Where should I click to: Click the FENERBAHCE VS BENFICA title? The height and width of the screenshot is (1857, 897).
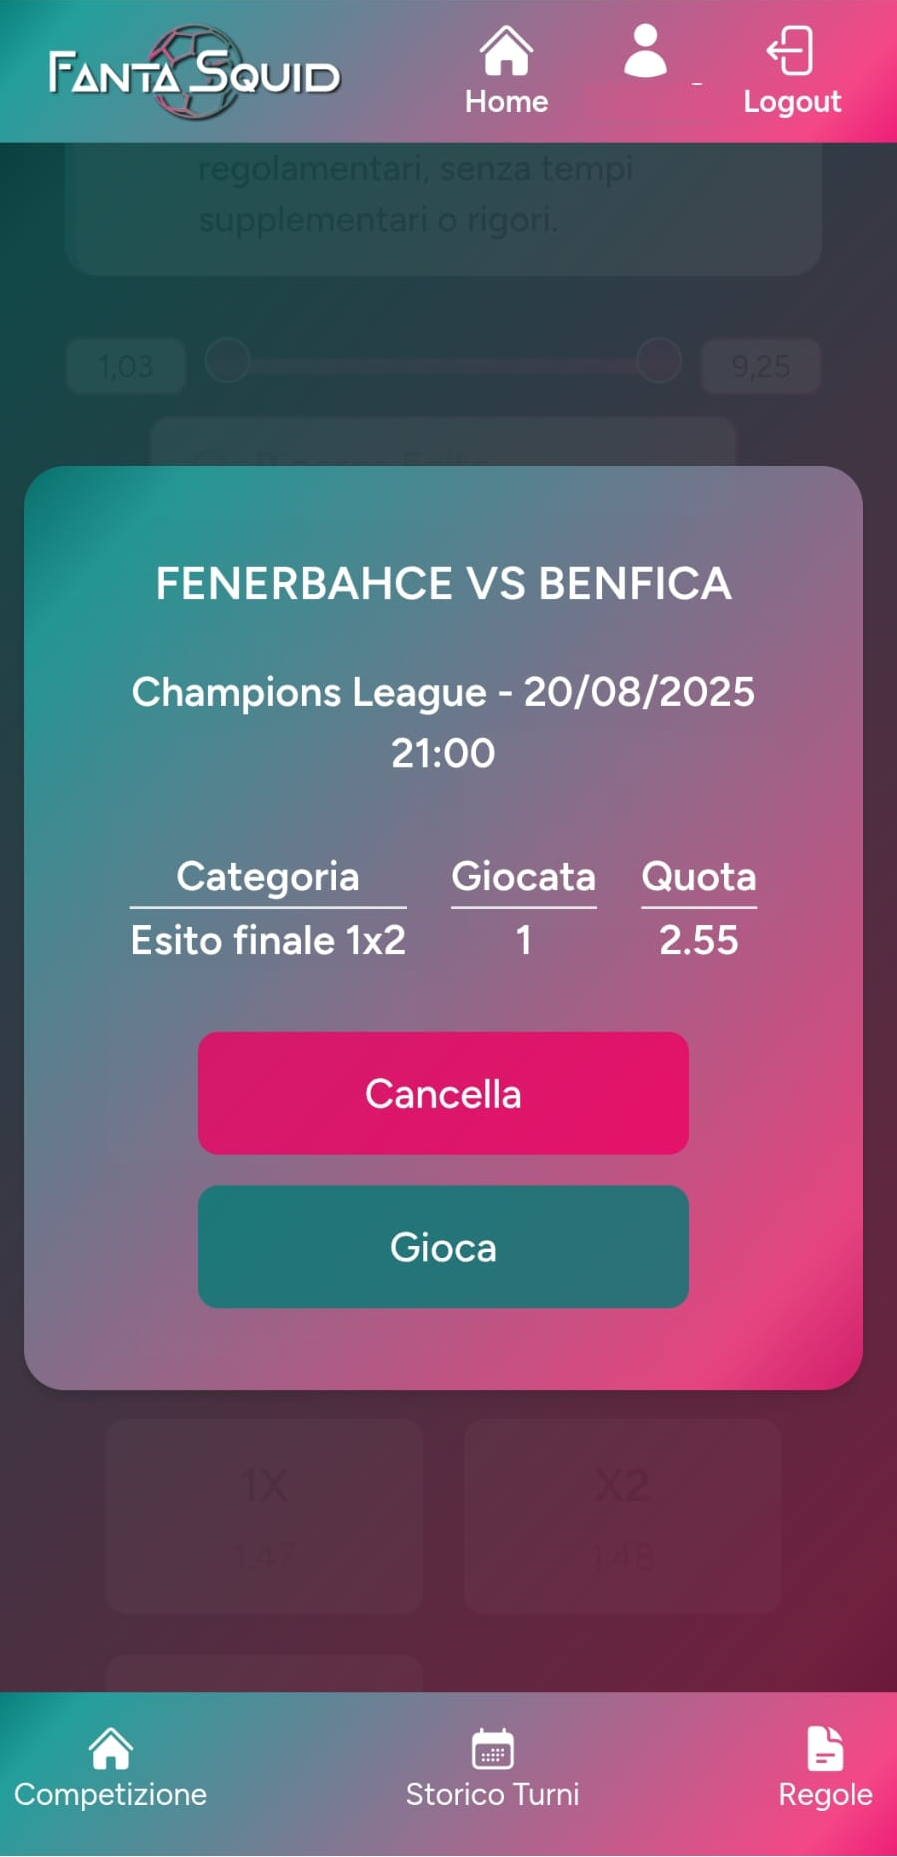pos(443,584)
